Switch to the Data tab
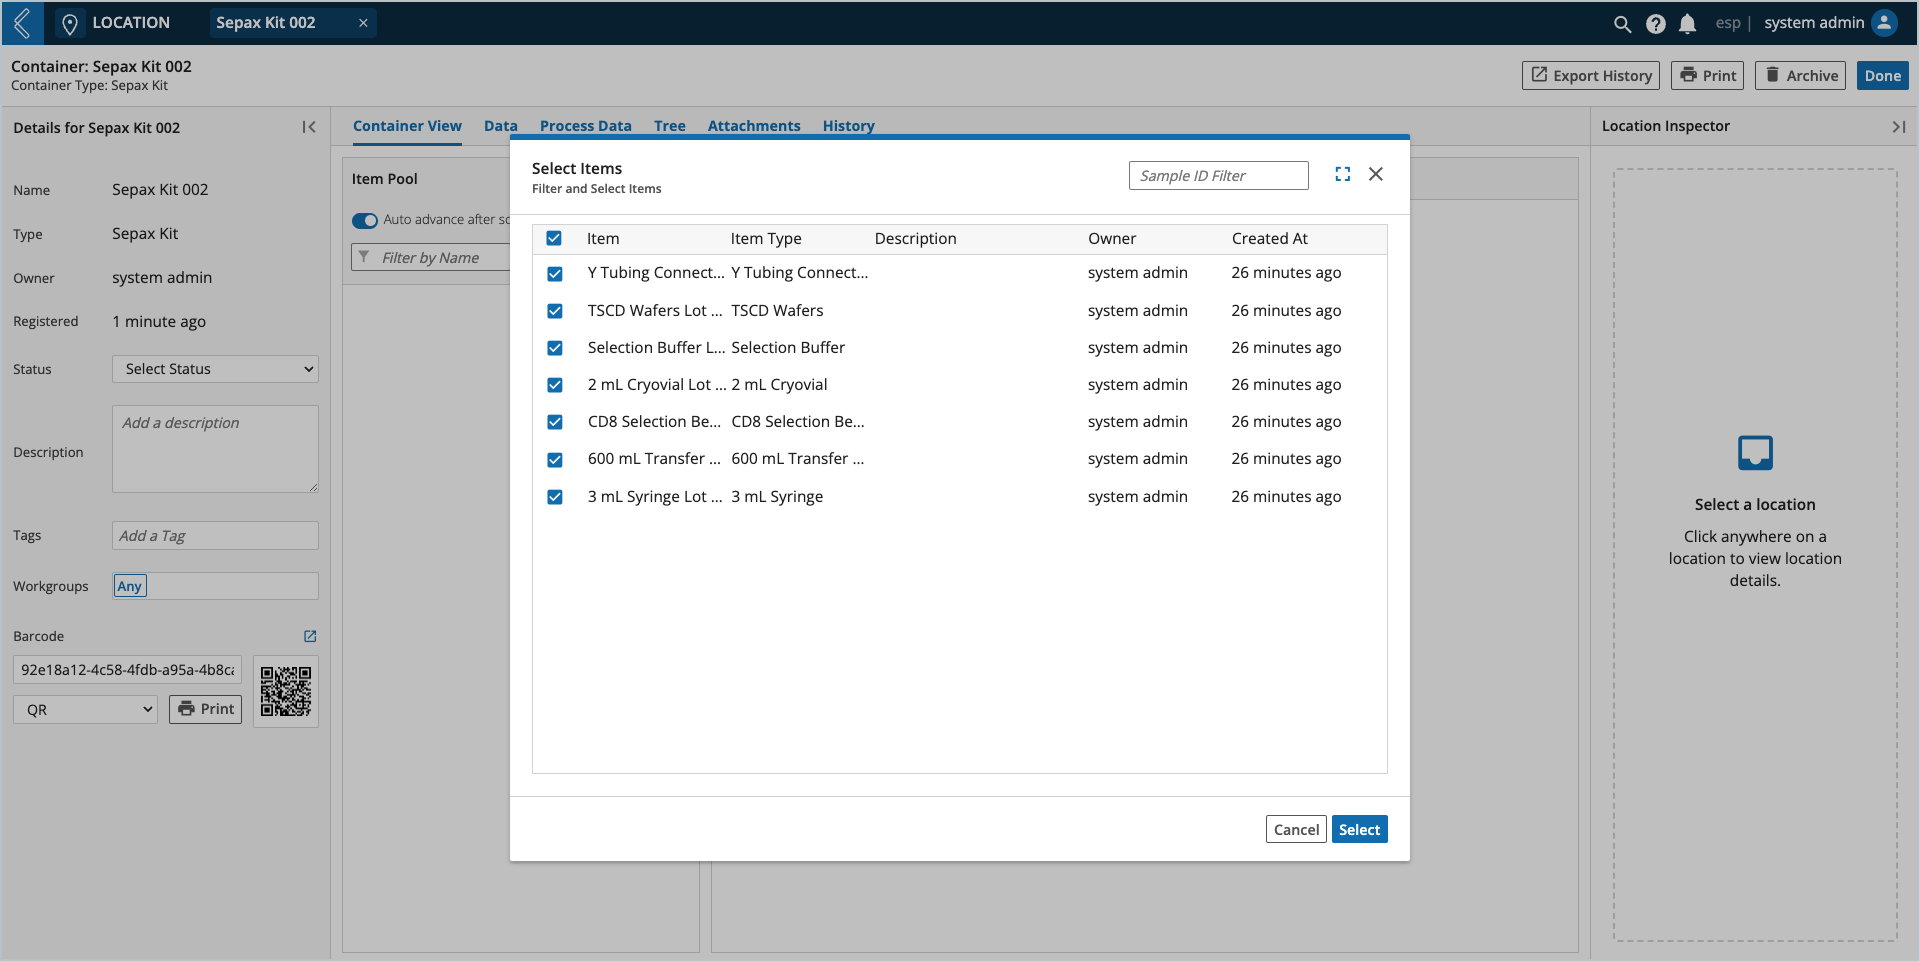The height and width of the screenshot is (961, 1919). pyautogui.click(x=501, y=126)
